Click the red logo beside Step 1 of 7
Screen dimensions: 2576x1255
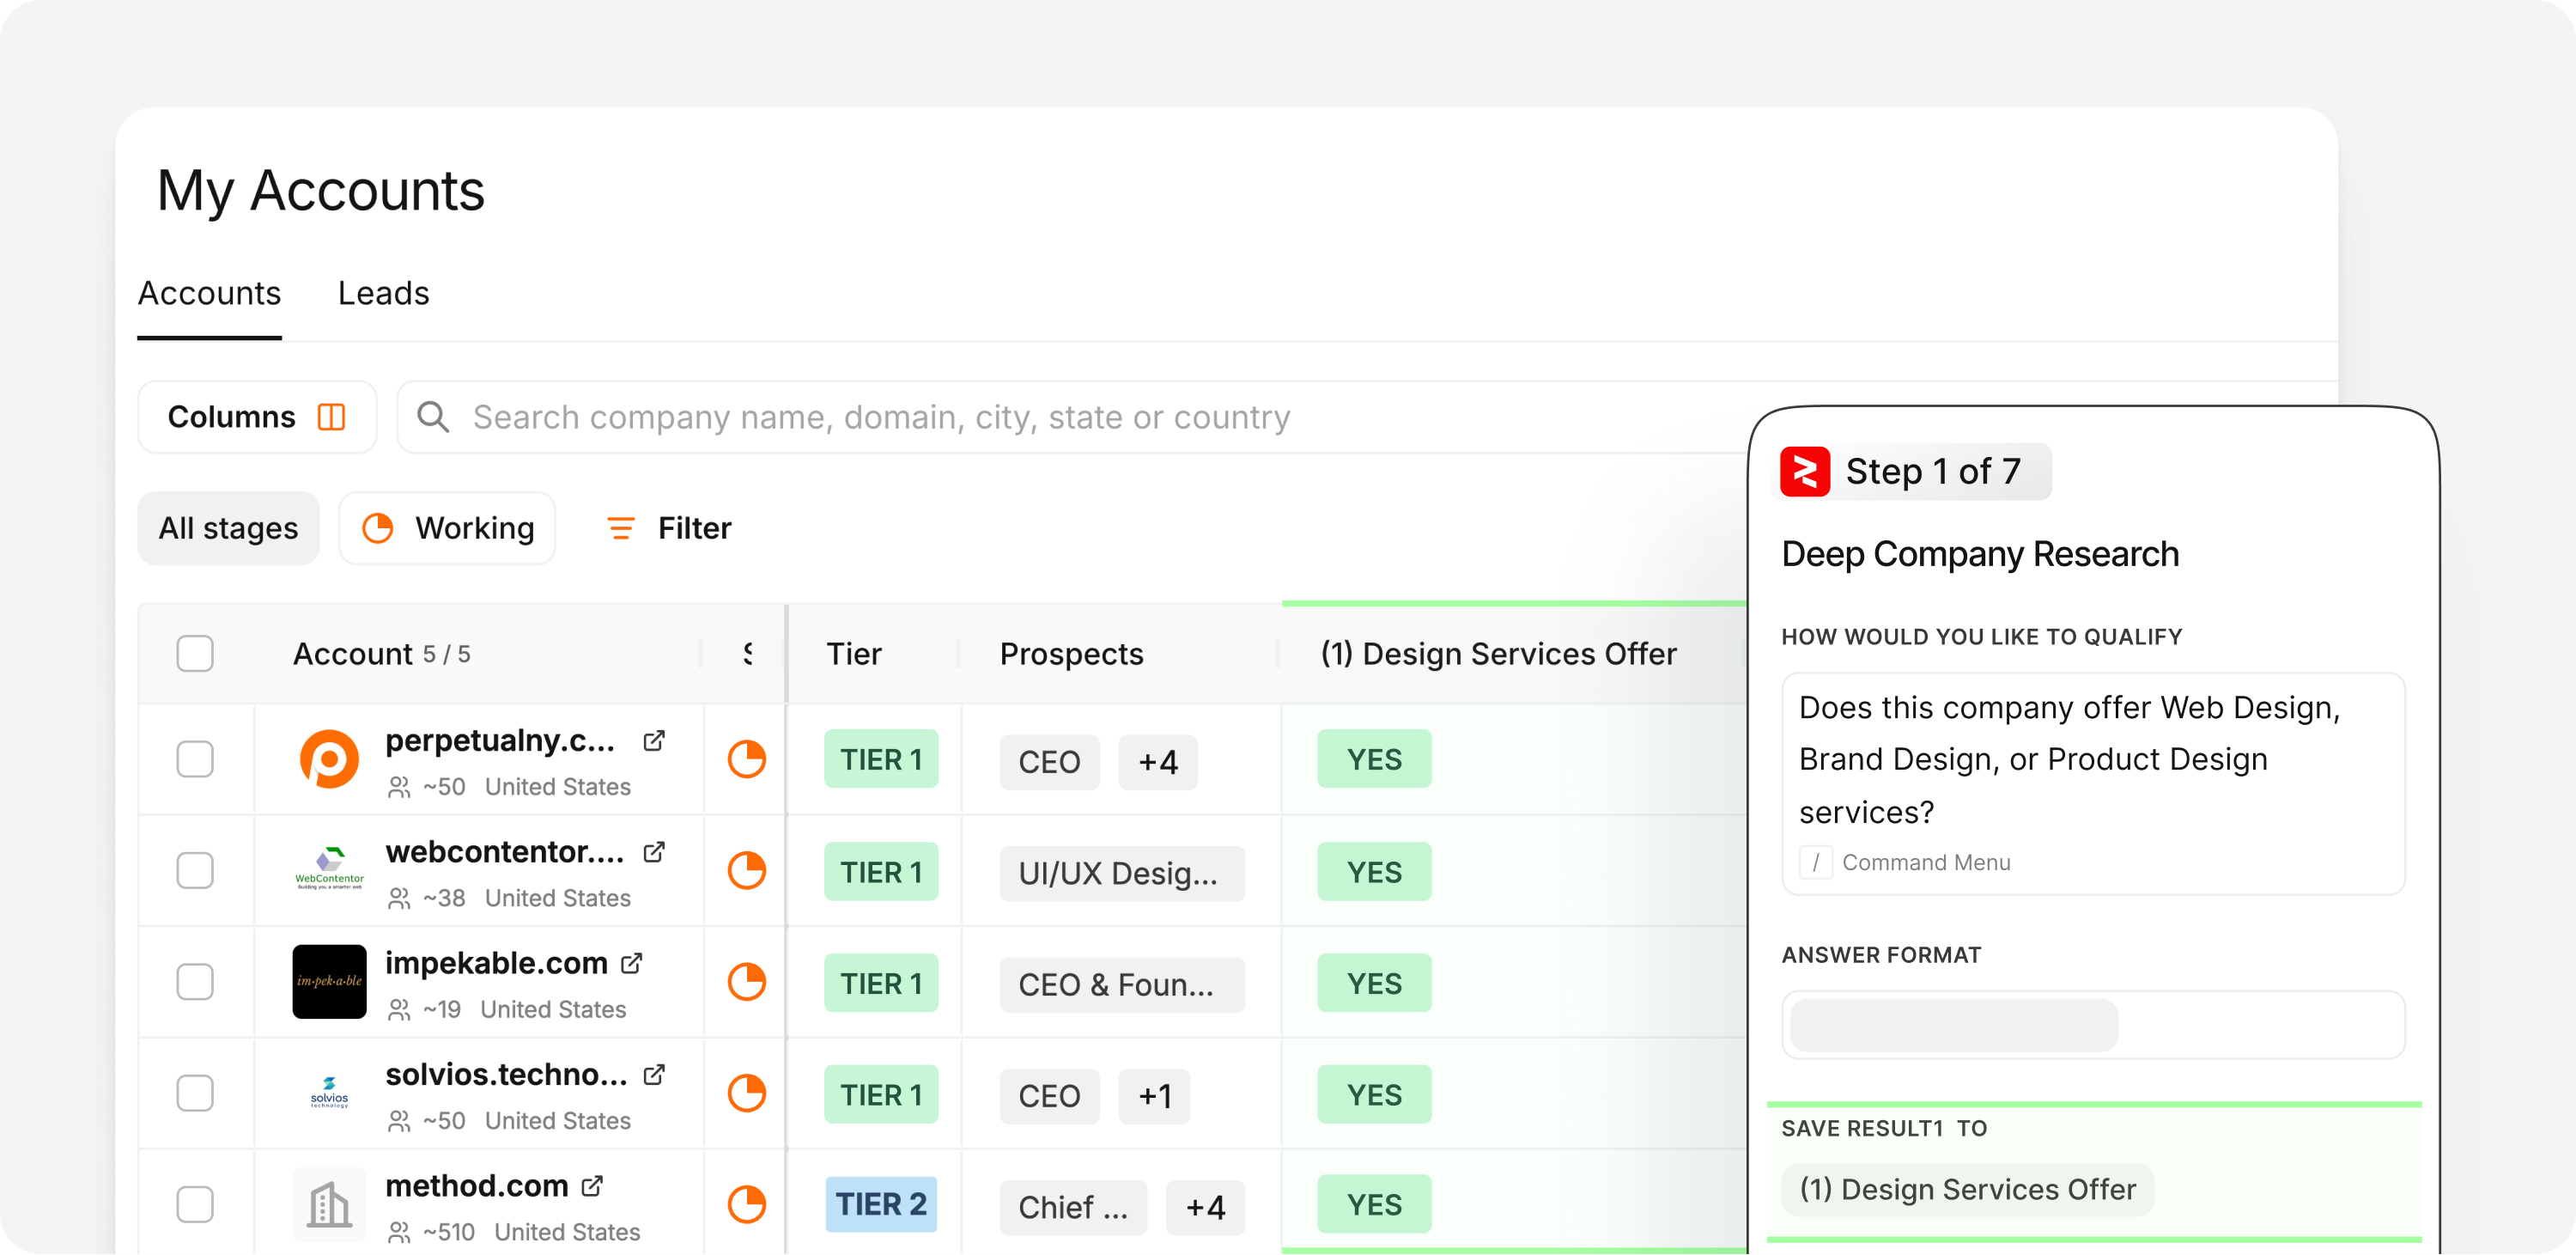pos(1805,472)
